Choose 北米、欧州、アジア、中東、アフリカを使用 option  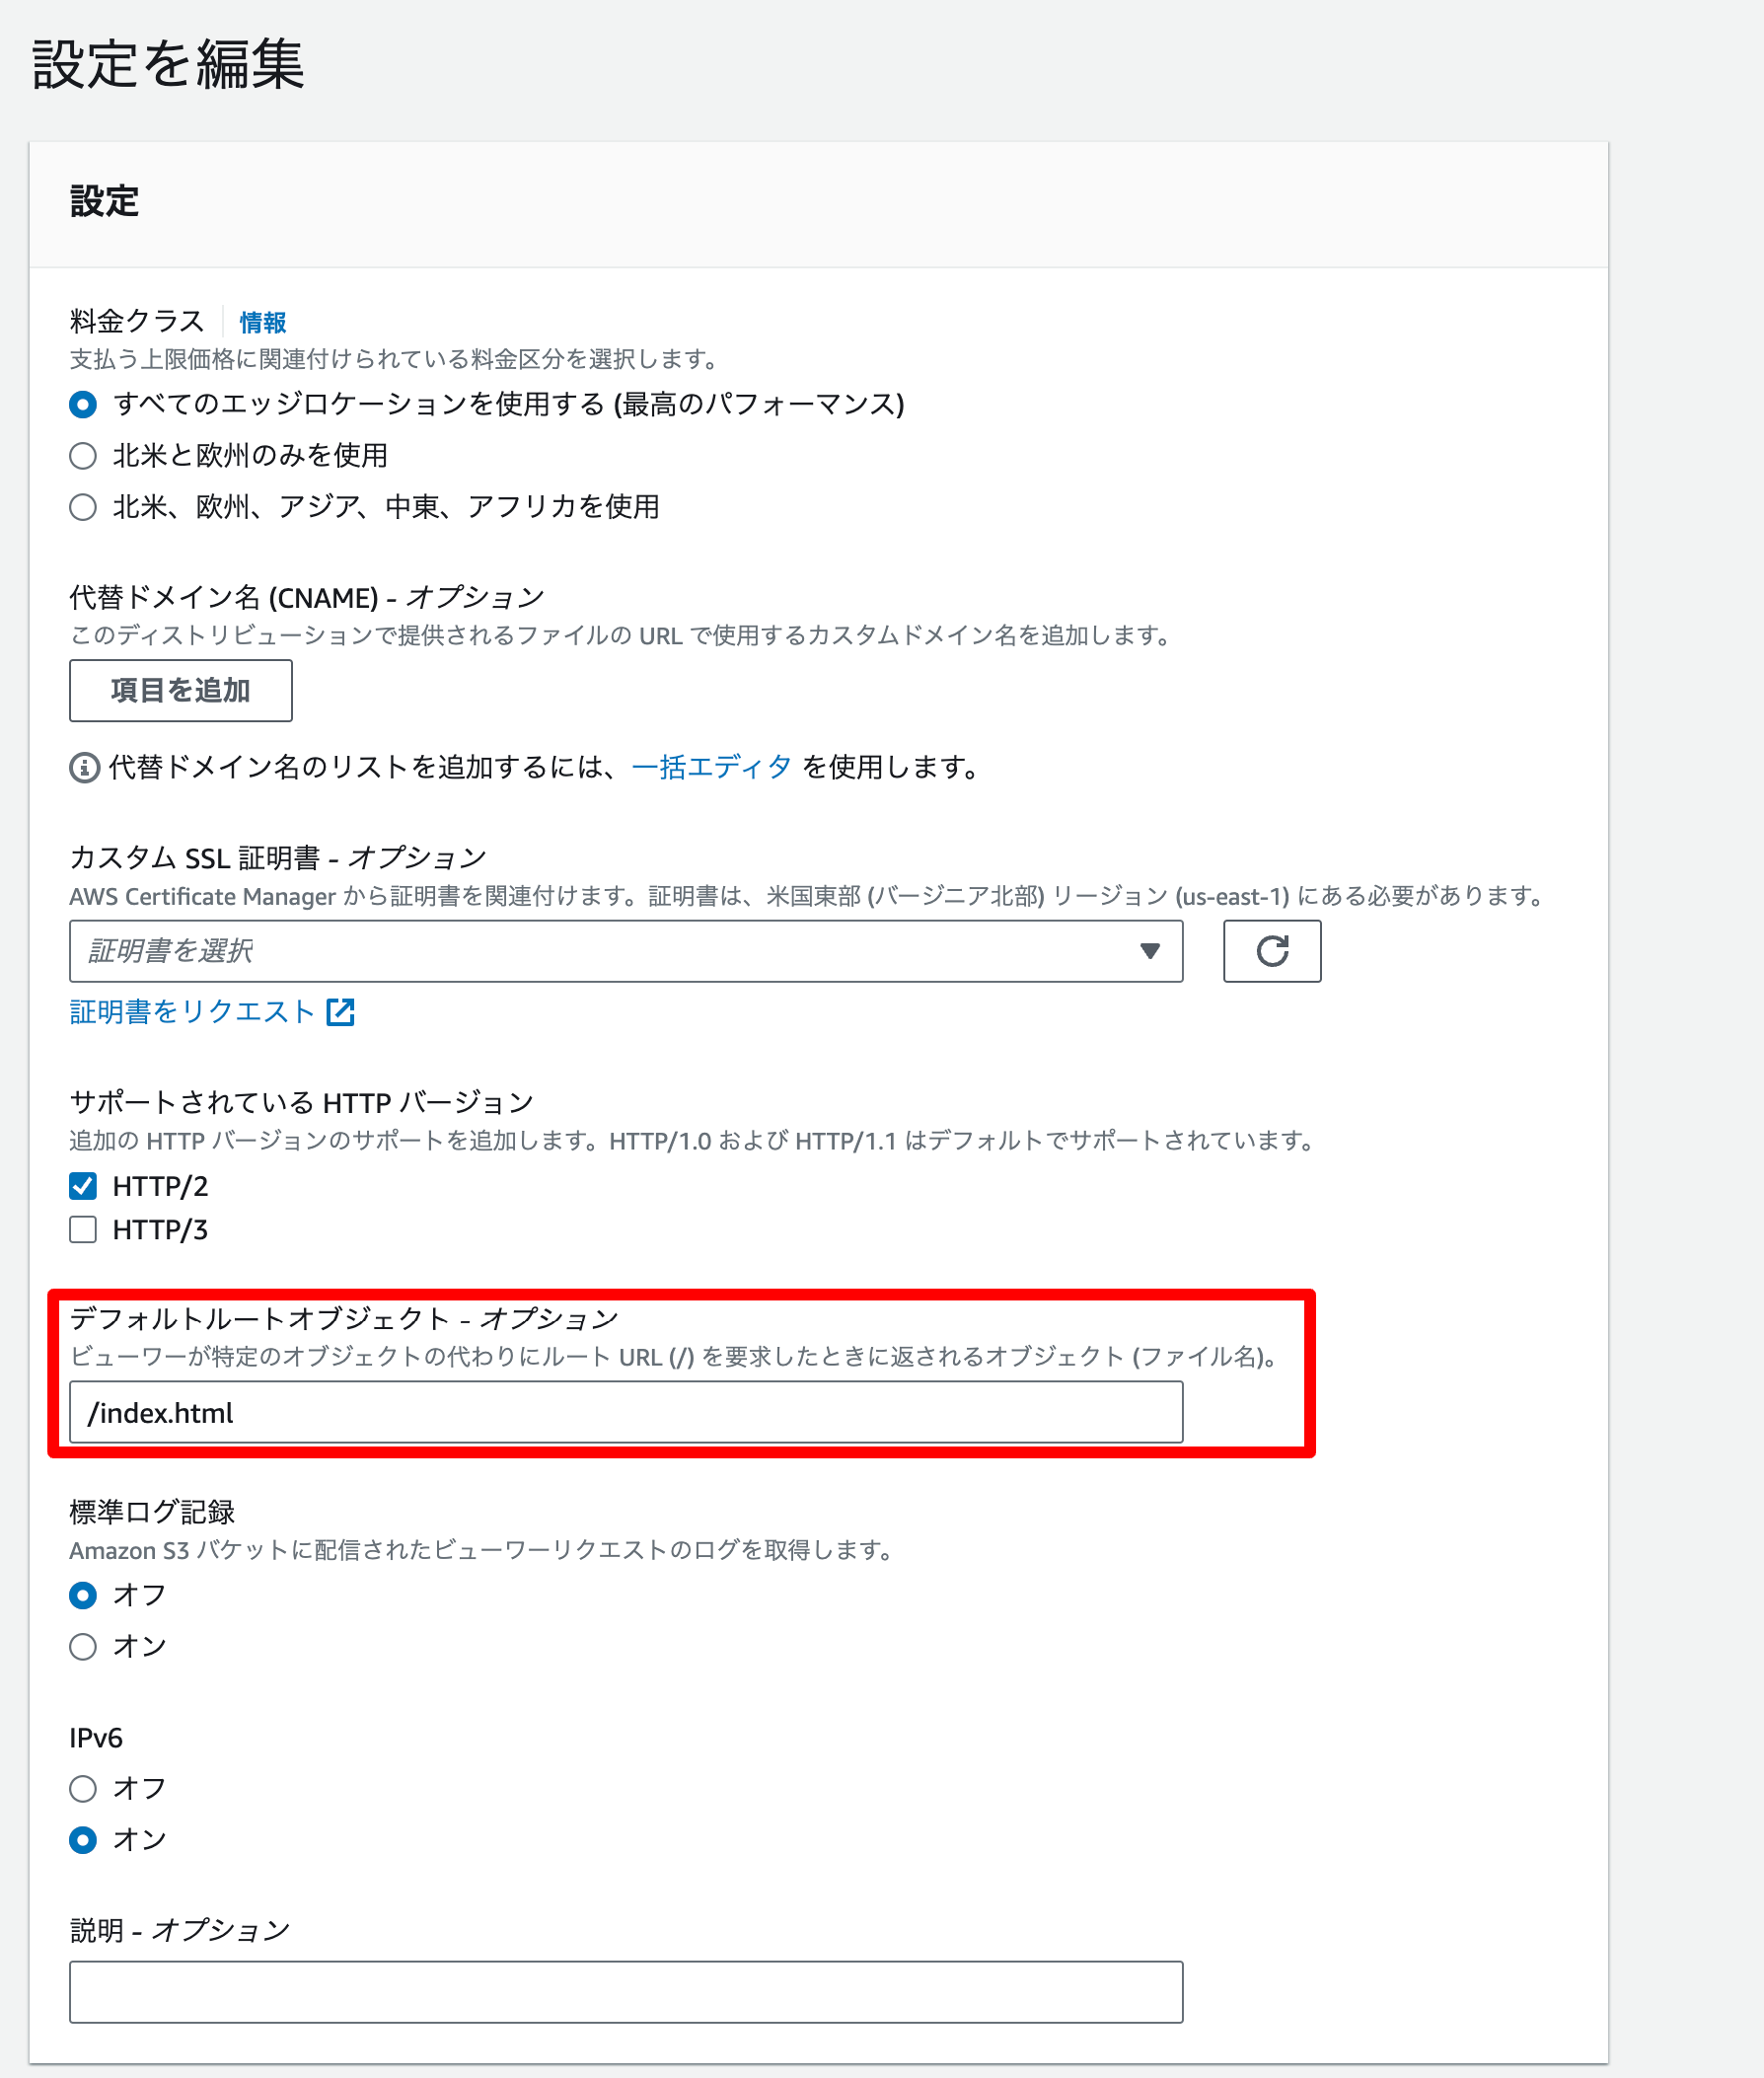tap(83, 507)
